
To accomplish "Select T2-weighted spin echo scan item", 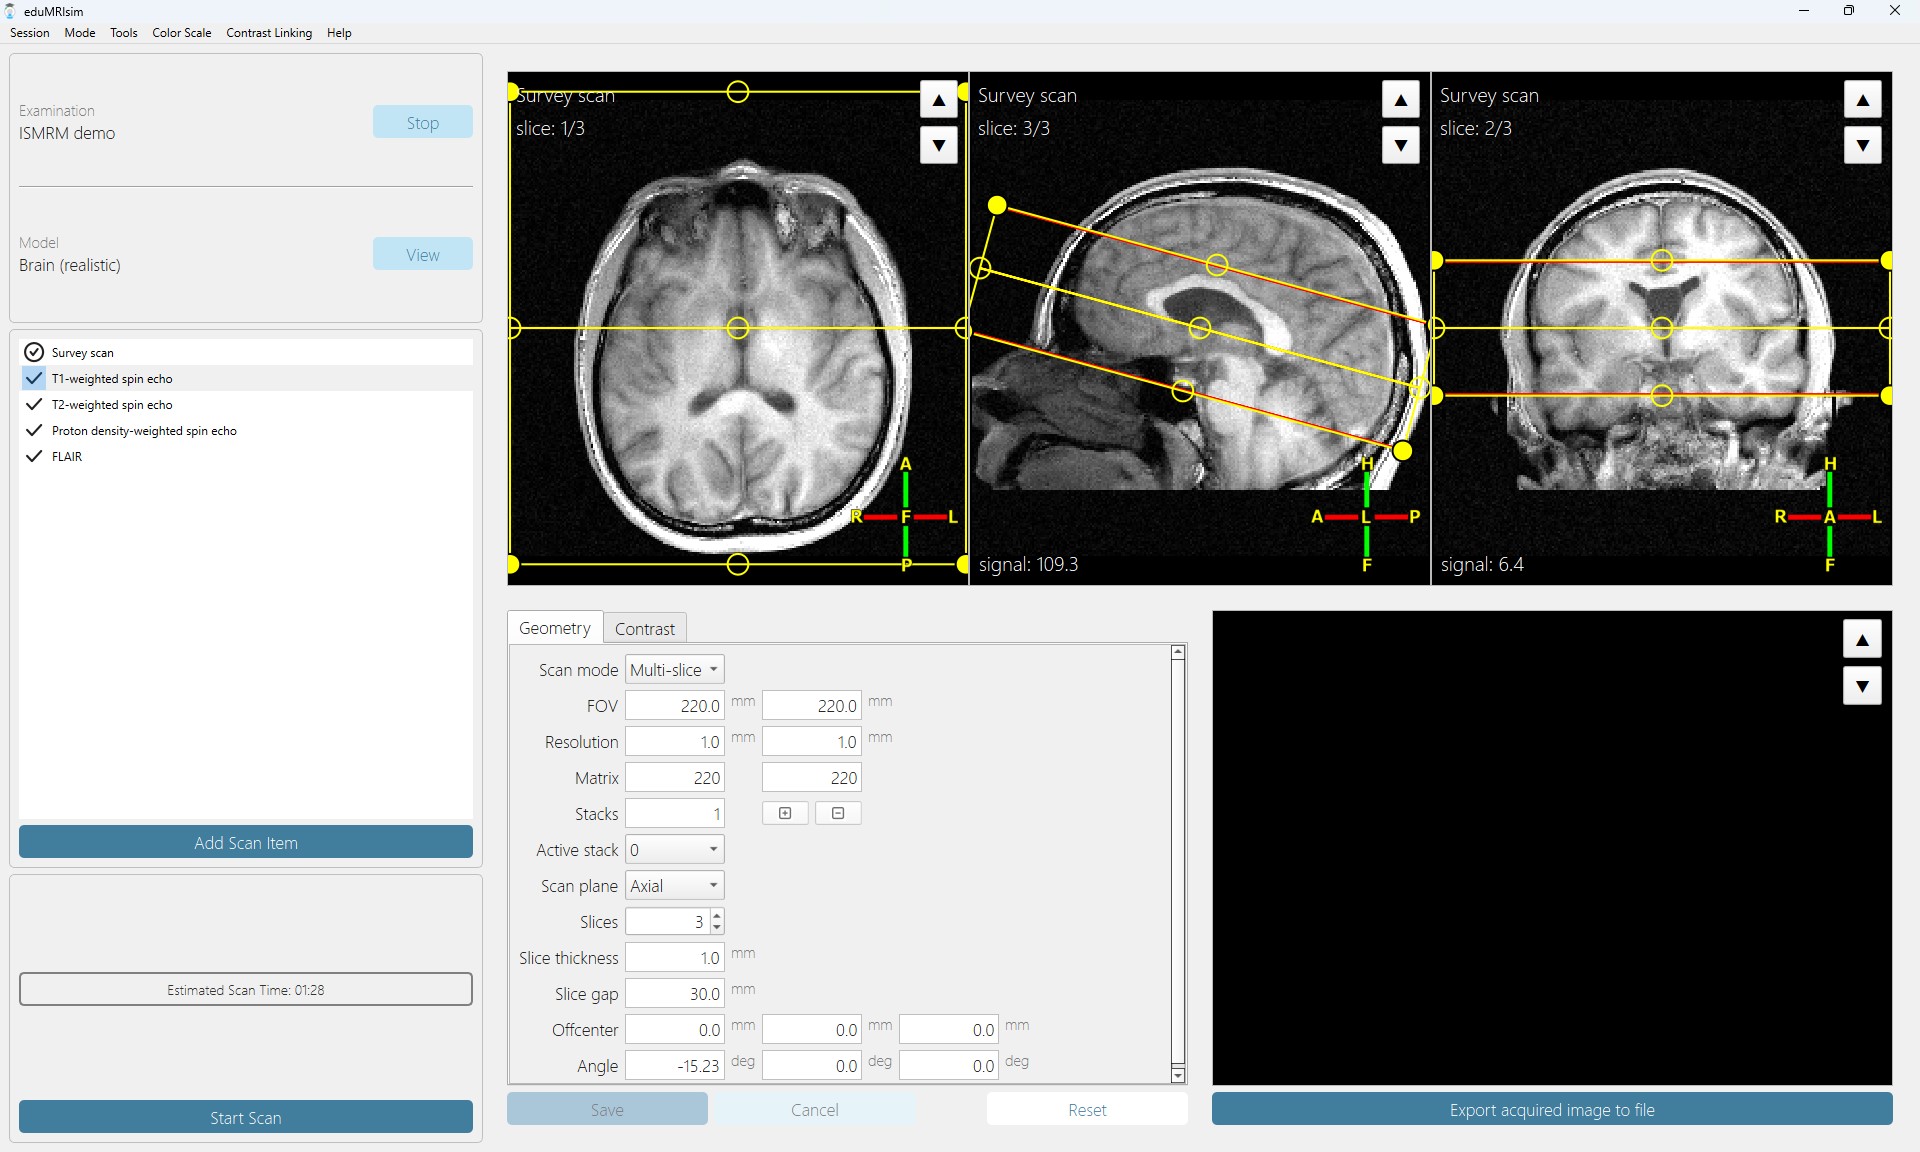I will (246, 404).
